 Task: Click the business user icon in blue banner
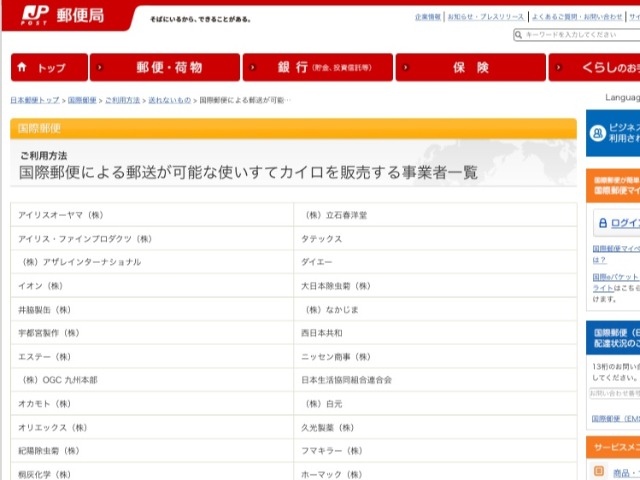coord(598,133)
